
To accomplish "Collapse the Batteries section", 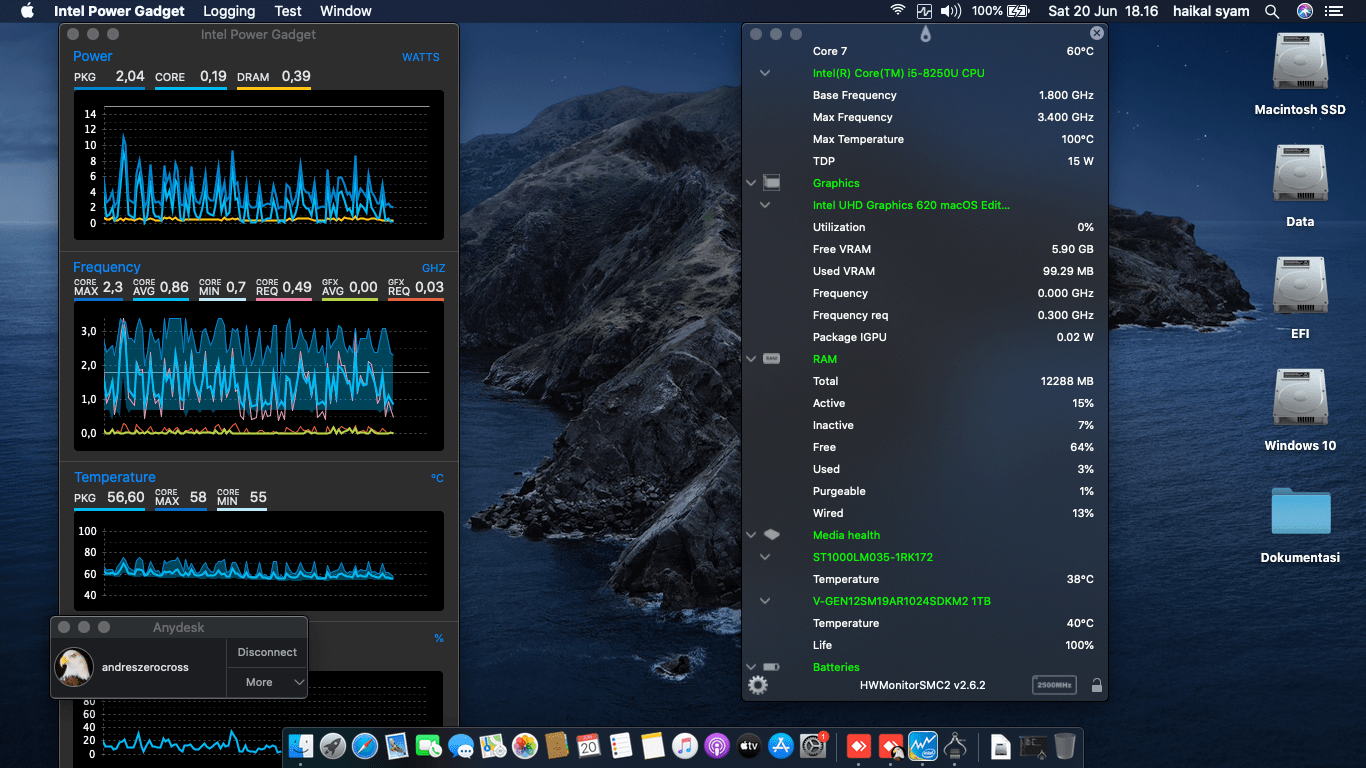I will [751, 667].
